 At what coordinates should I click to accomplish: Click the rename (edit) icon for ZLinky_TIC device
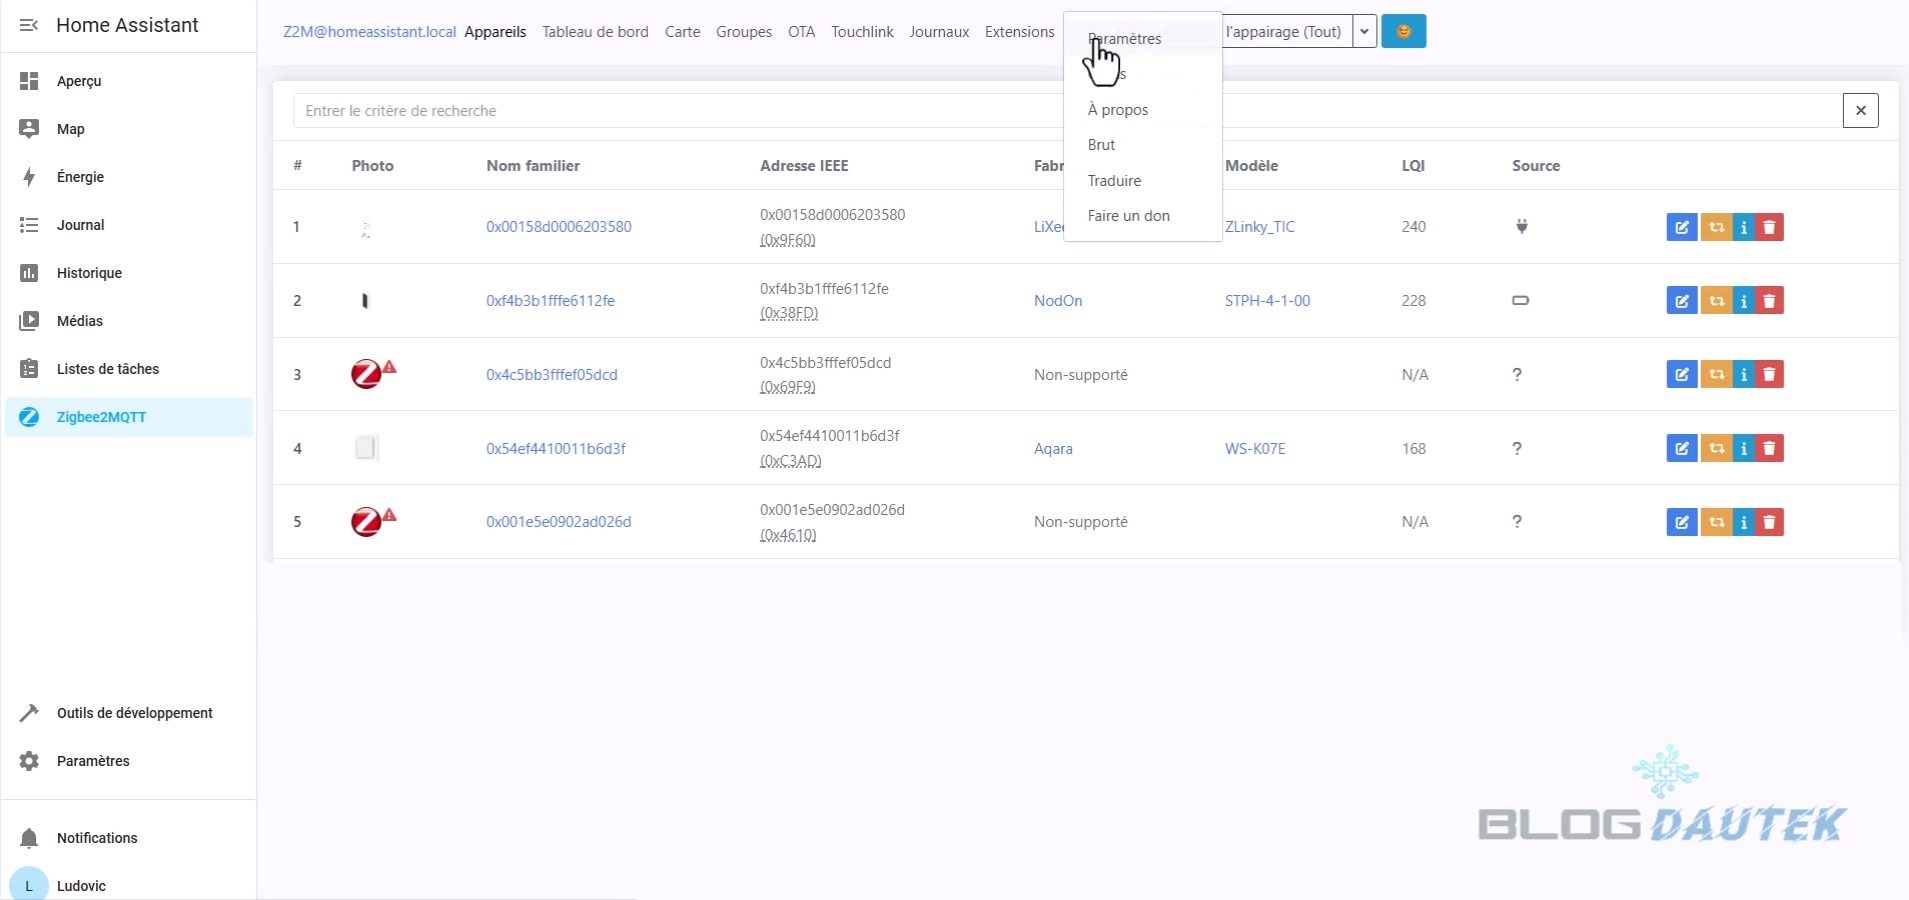[1681, 227]
